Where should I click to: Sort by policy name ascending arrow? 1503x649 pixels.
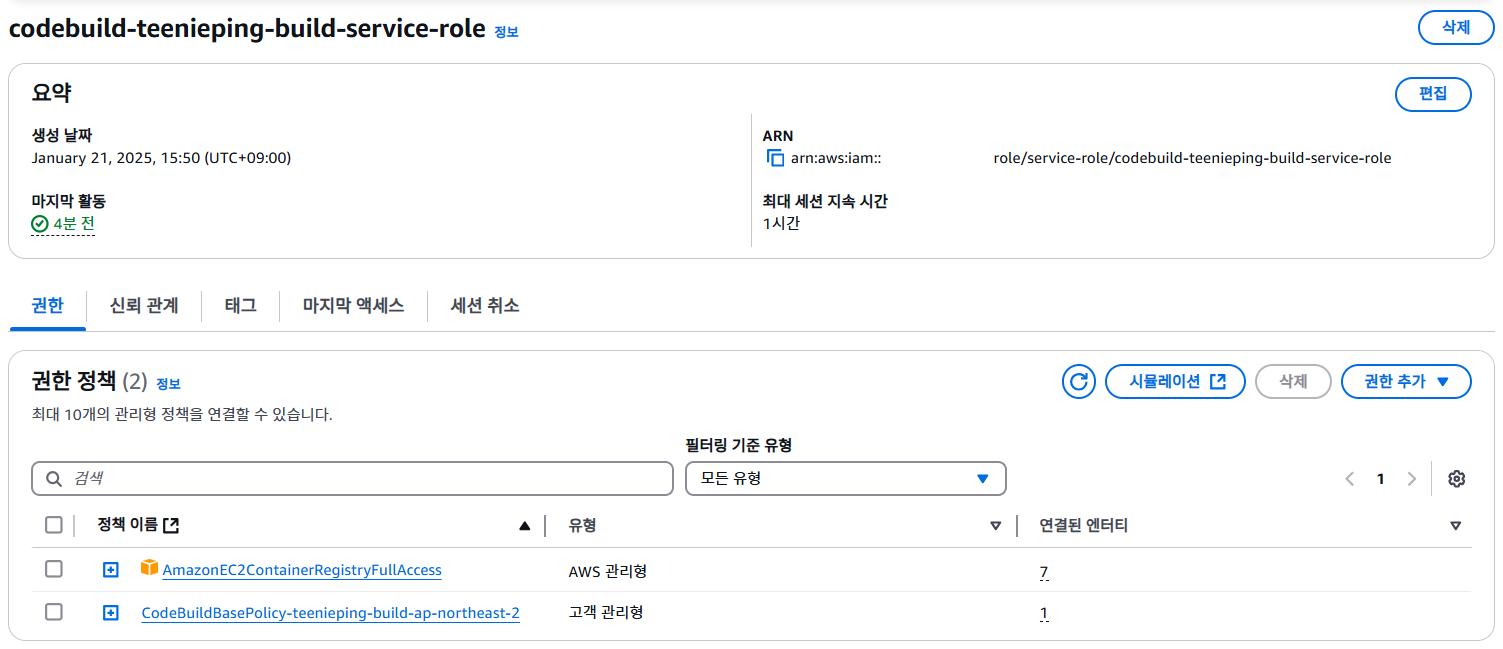(x=524, y=526)
